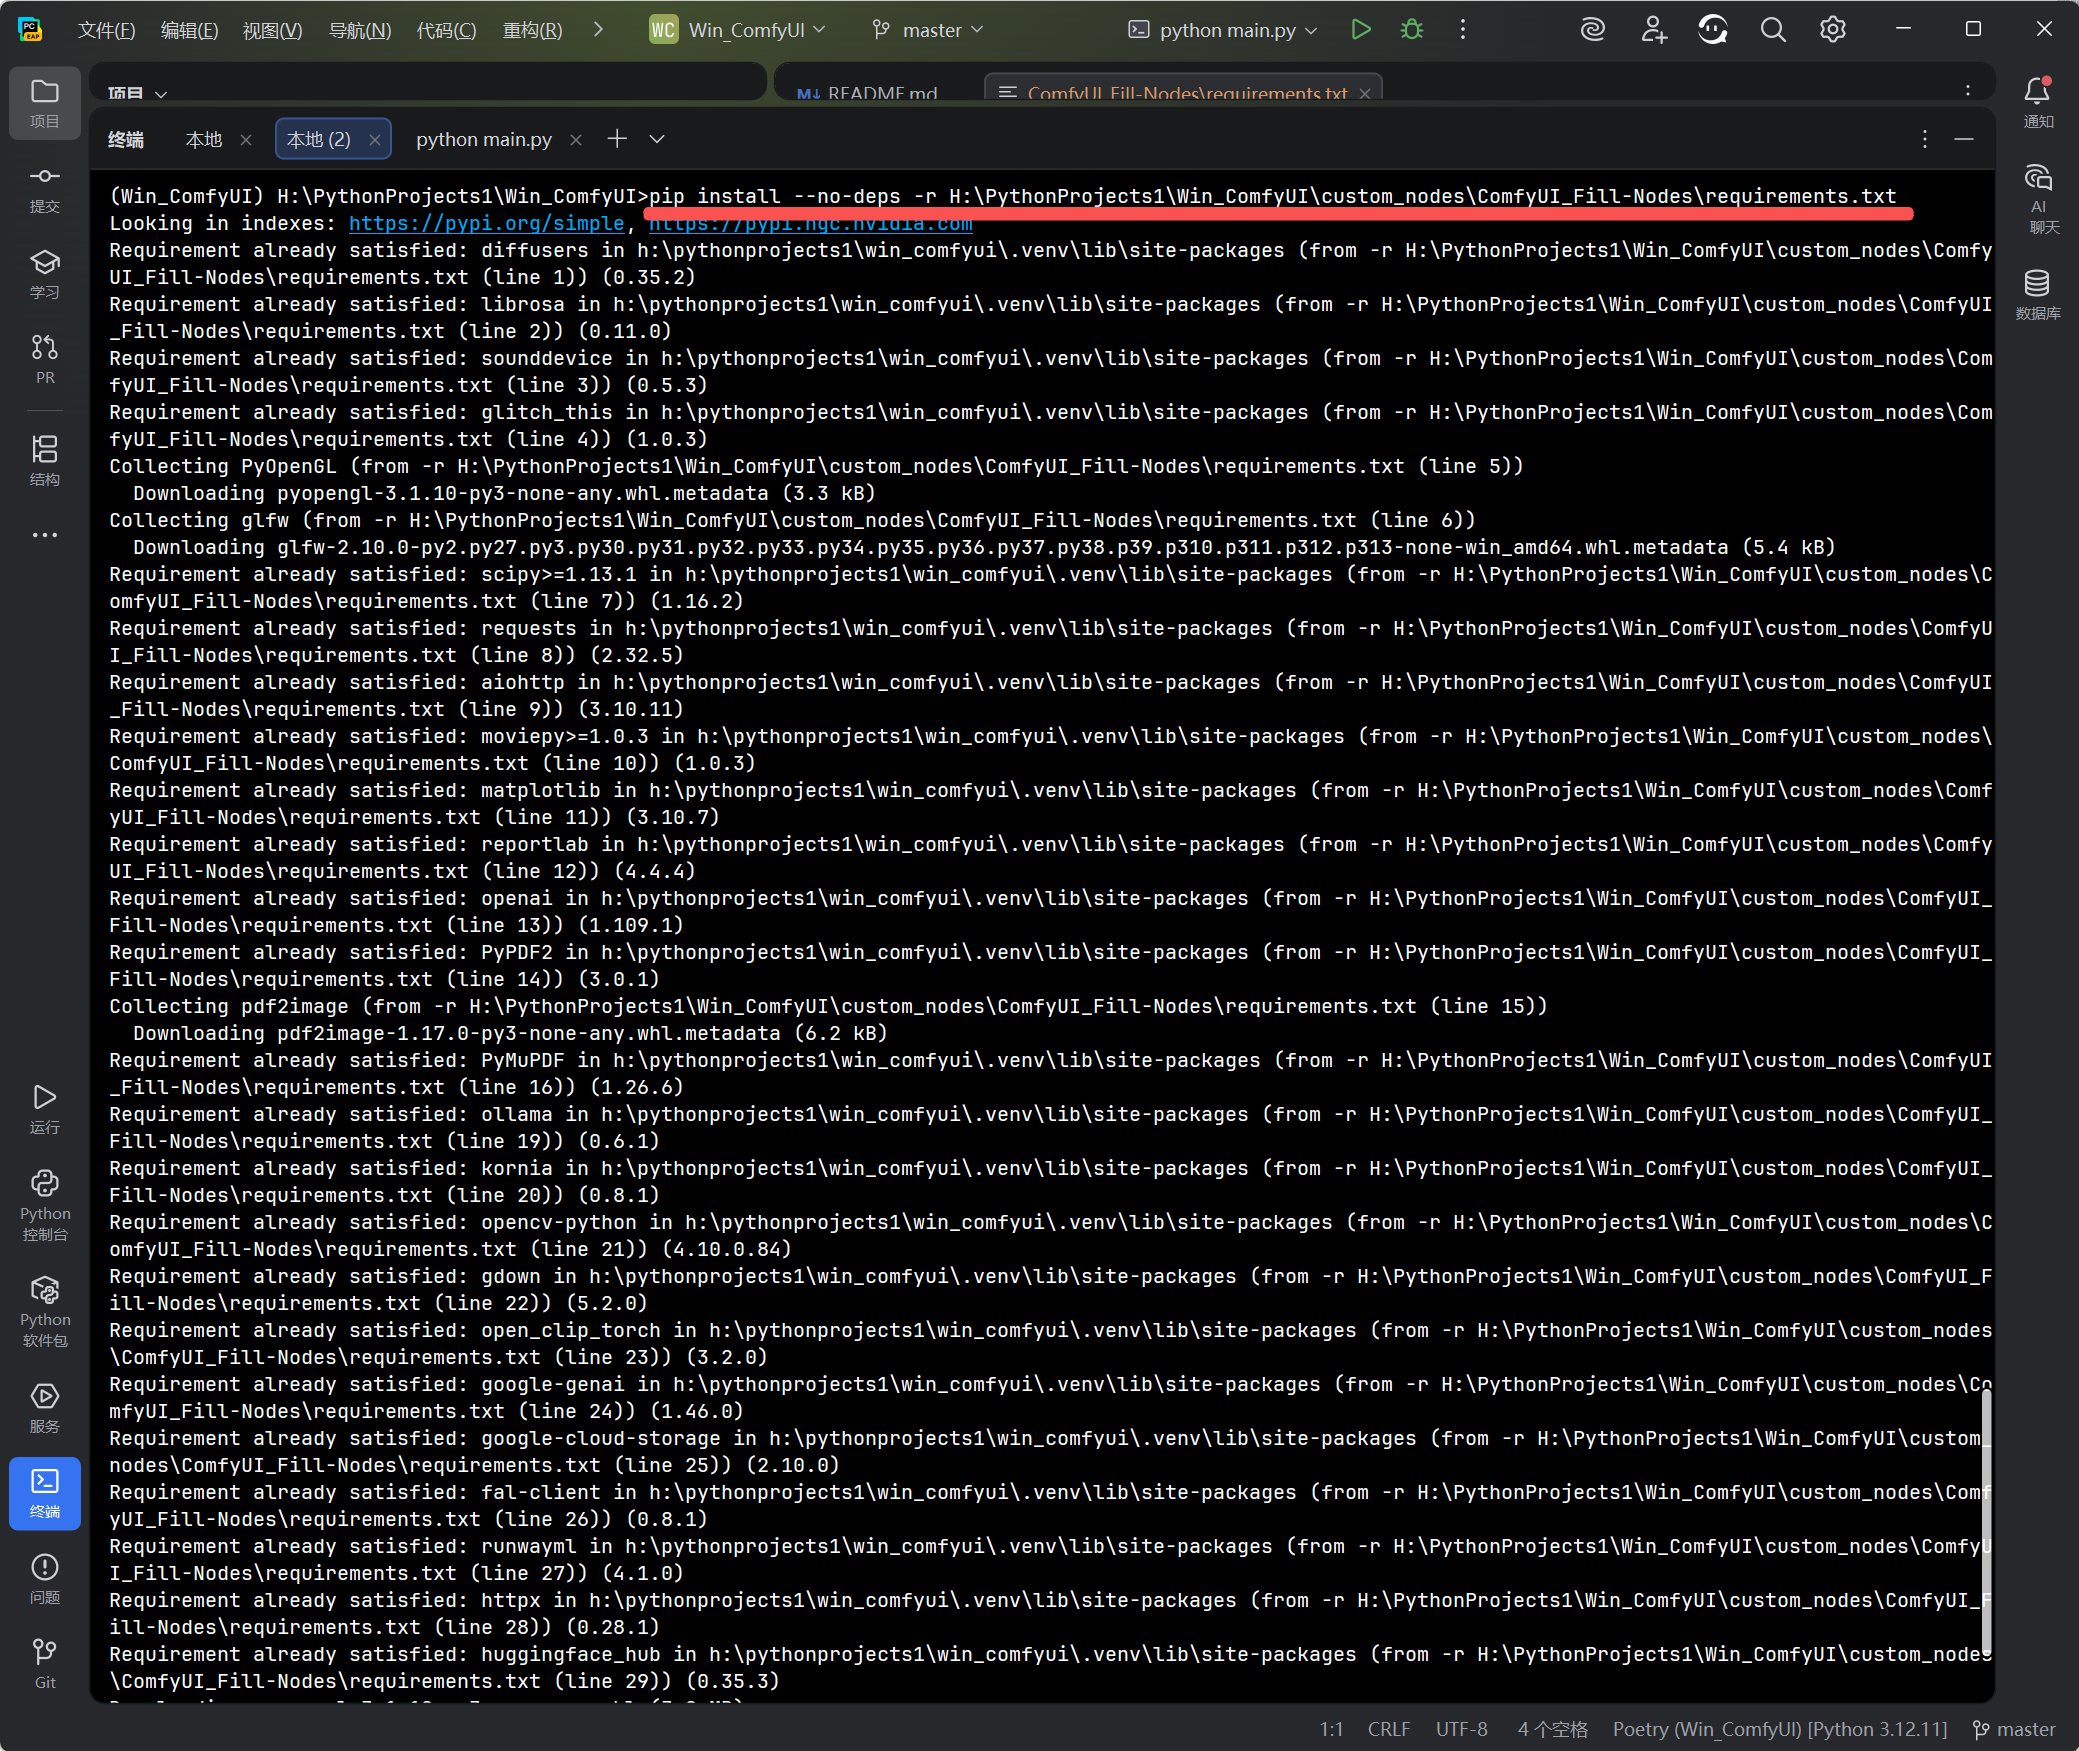Open the Git tool window
This screenshot has width=2079, height=1751.
pyautogui.click(x=44, y=1663)
